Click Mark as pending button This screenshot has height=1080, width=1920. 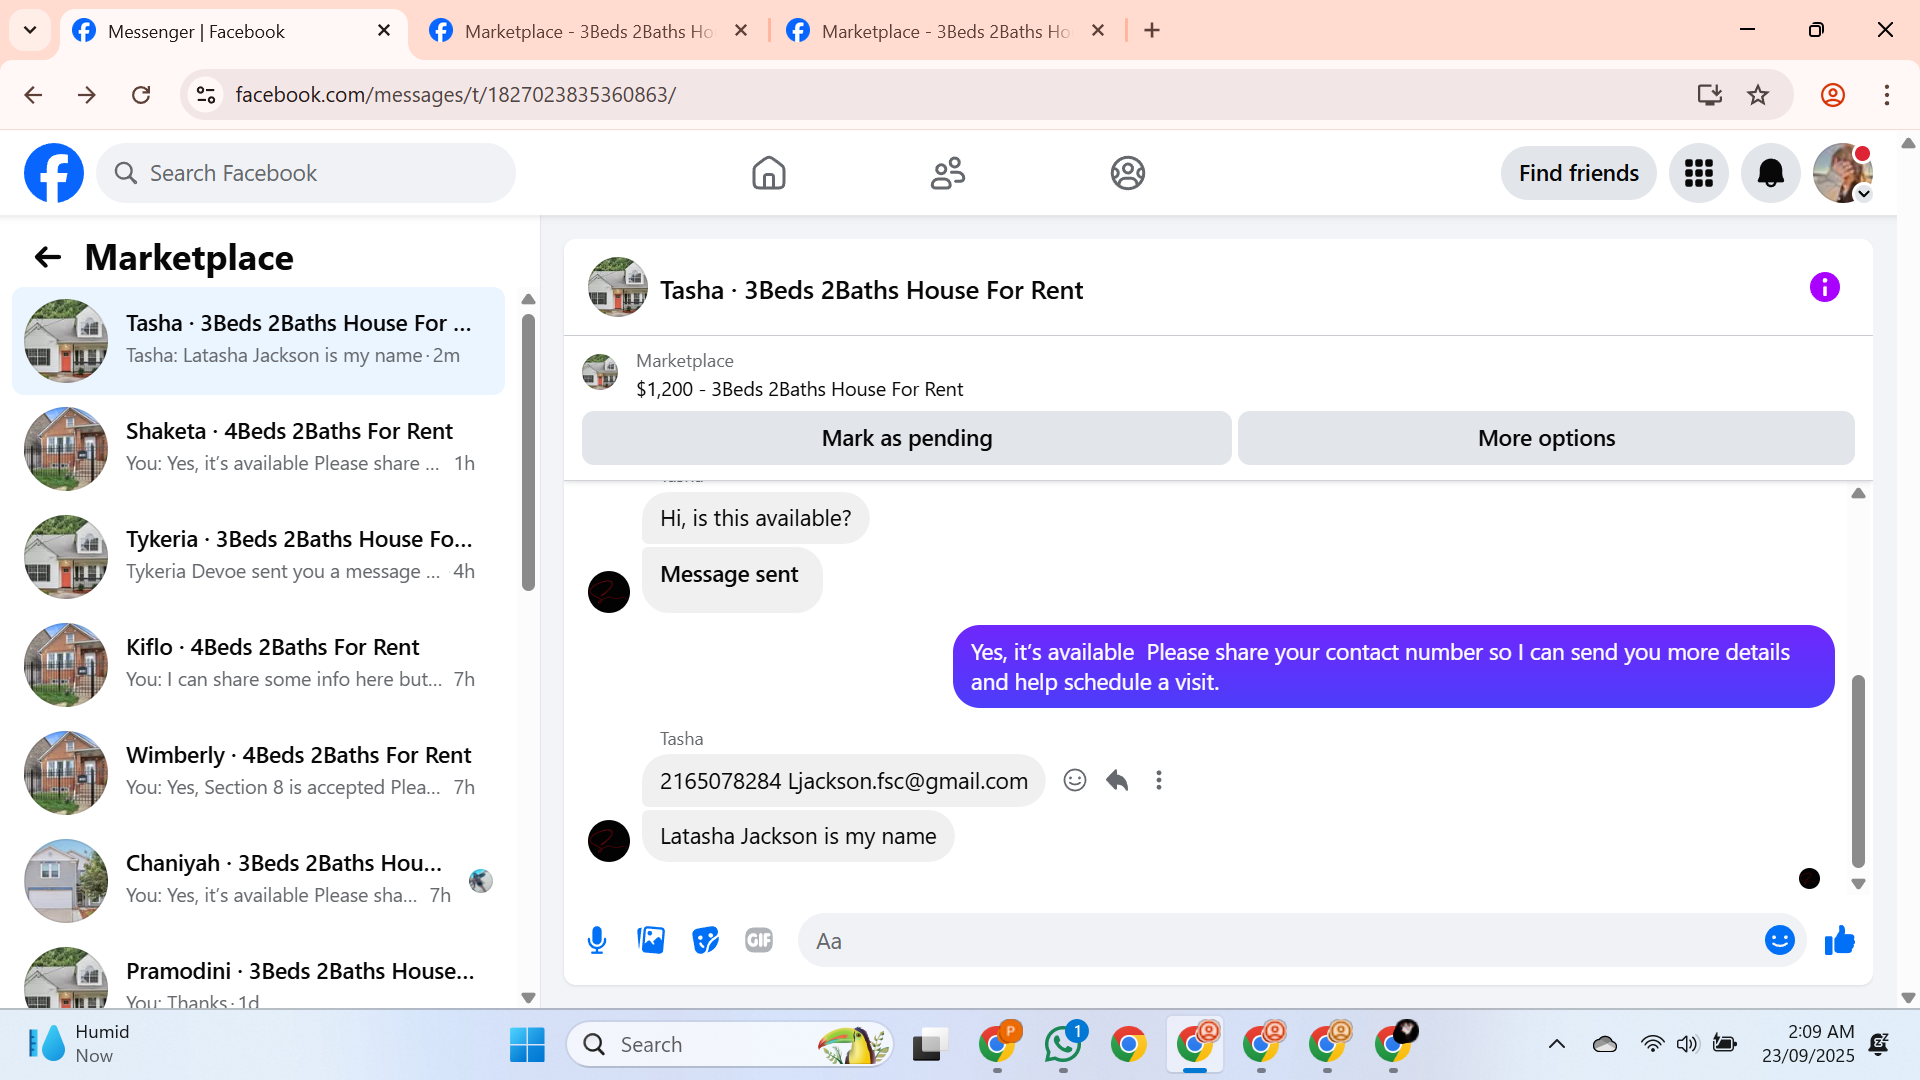tap(906, 438)
